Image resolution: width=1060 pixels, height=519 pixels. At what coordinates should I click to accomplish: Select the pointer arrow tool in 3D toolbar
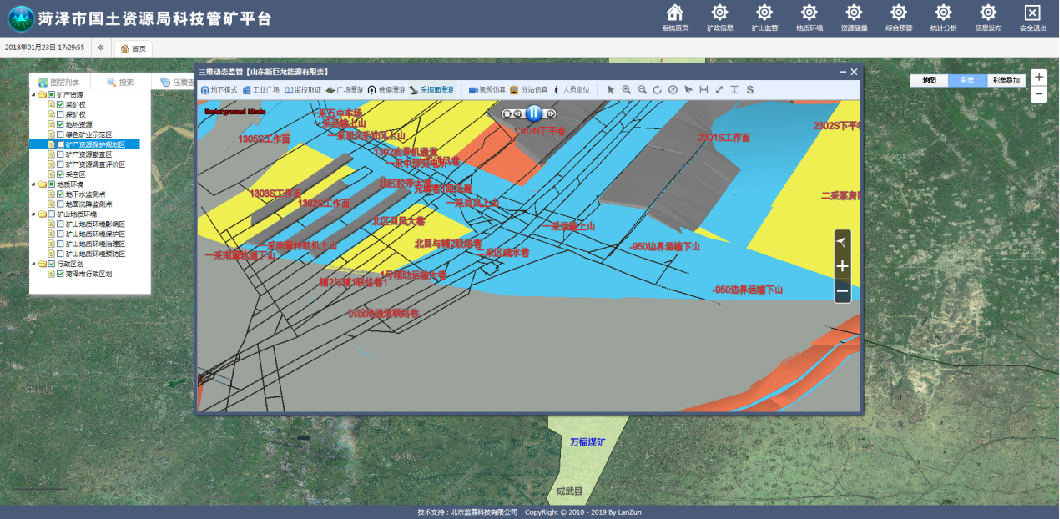point(611,89)
